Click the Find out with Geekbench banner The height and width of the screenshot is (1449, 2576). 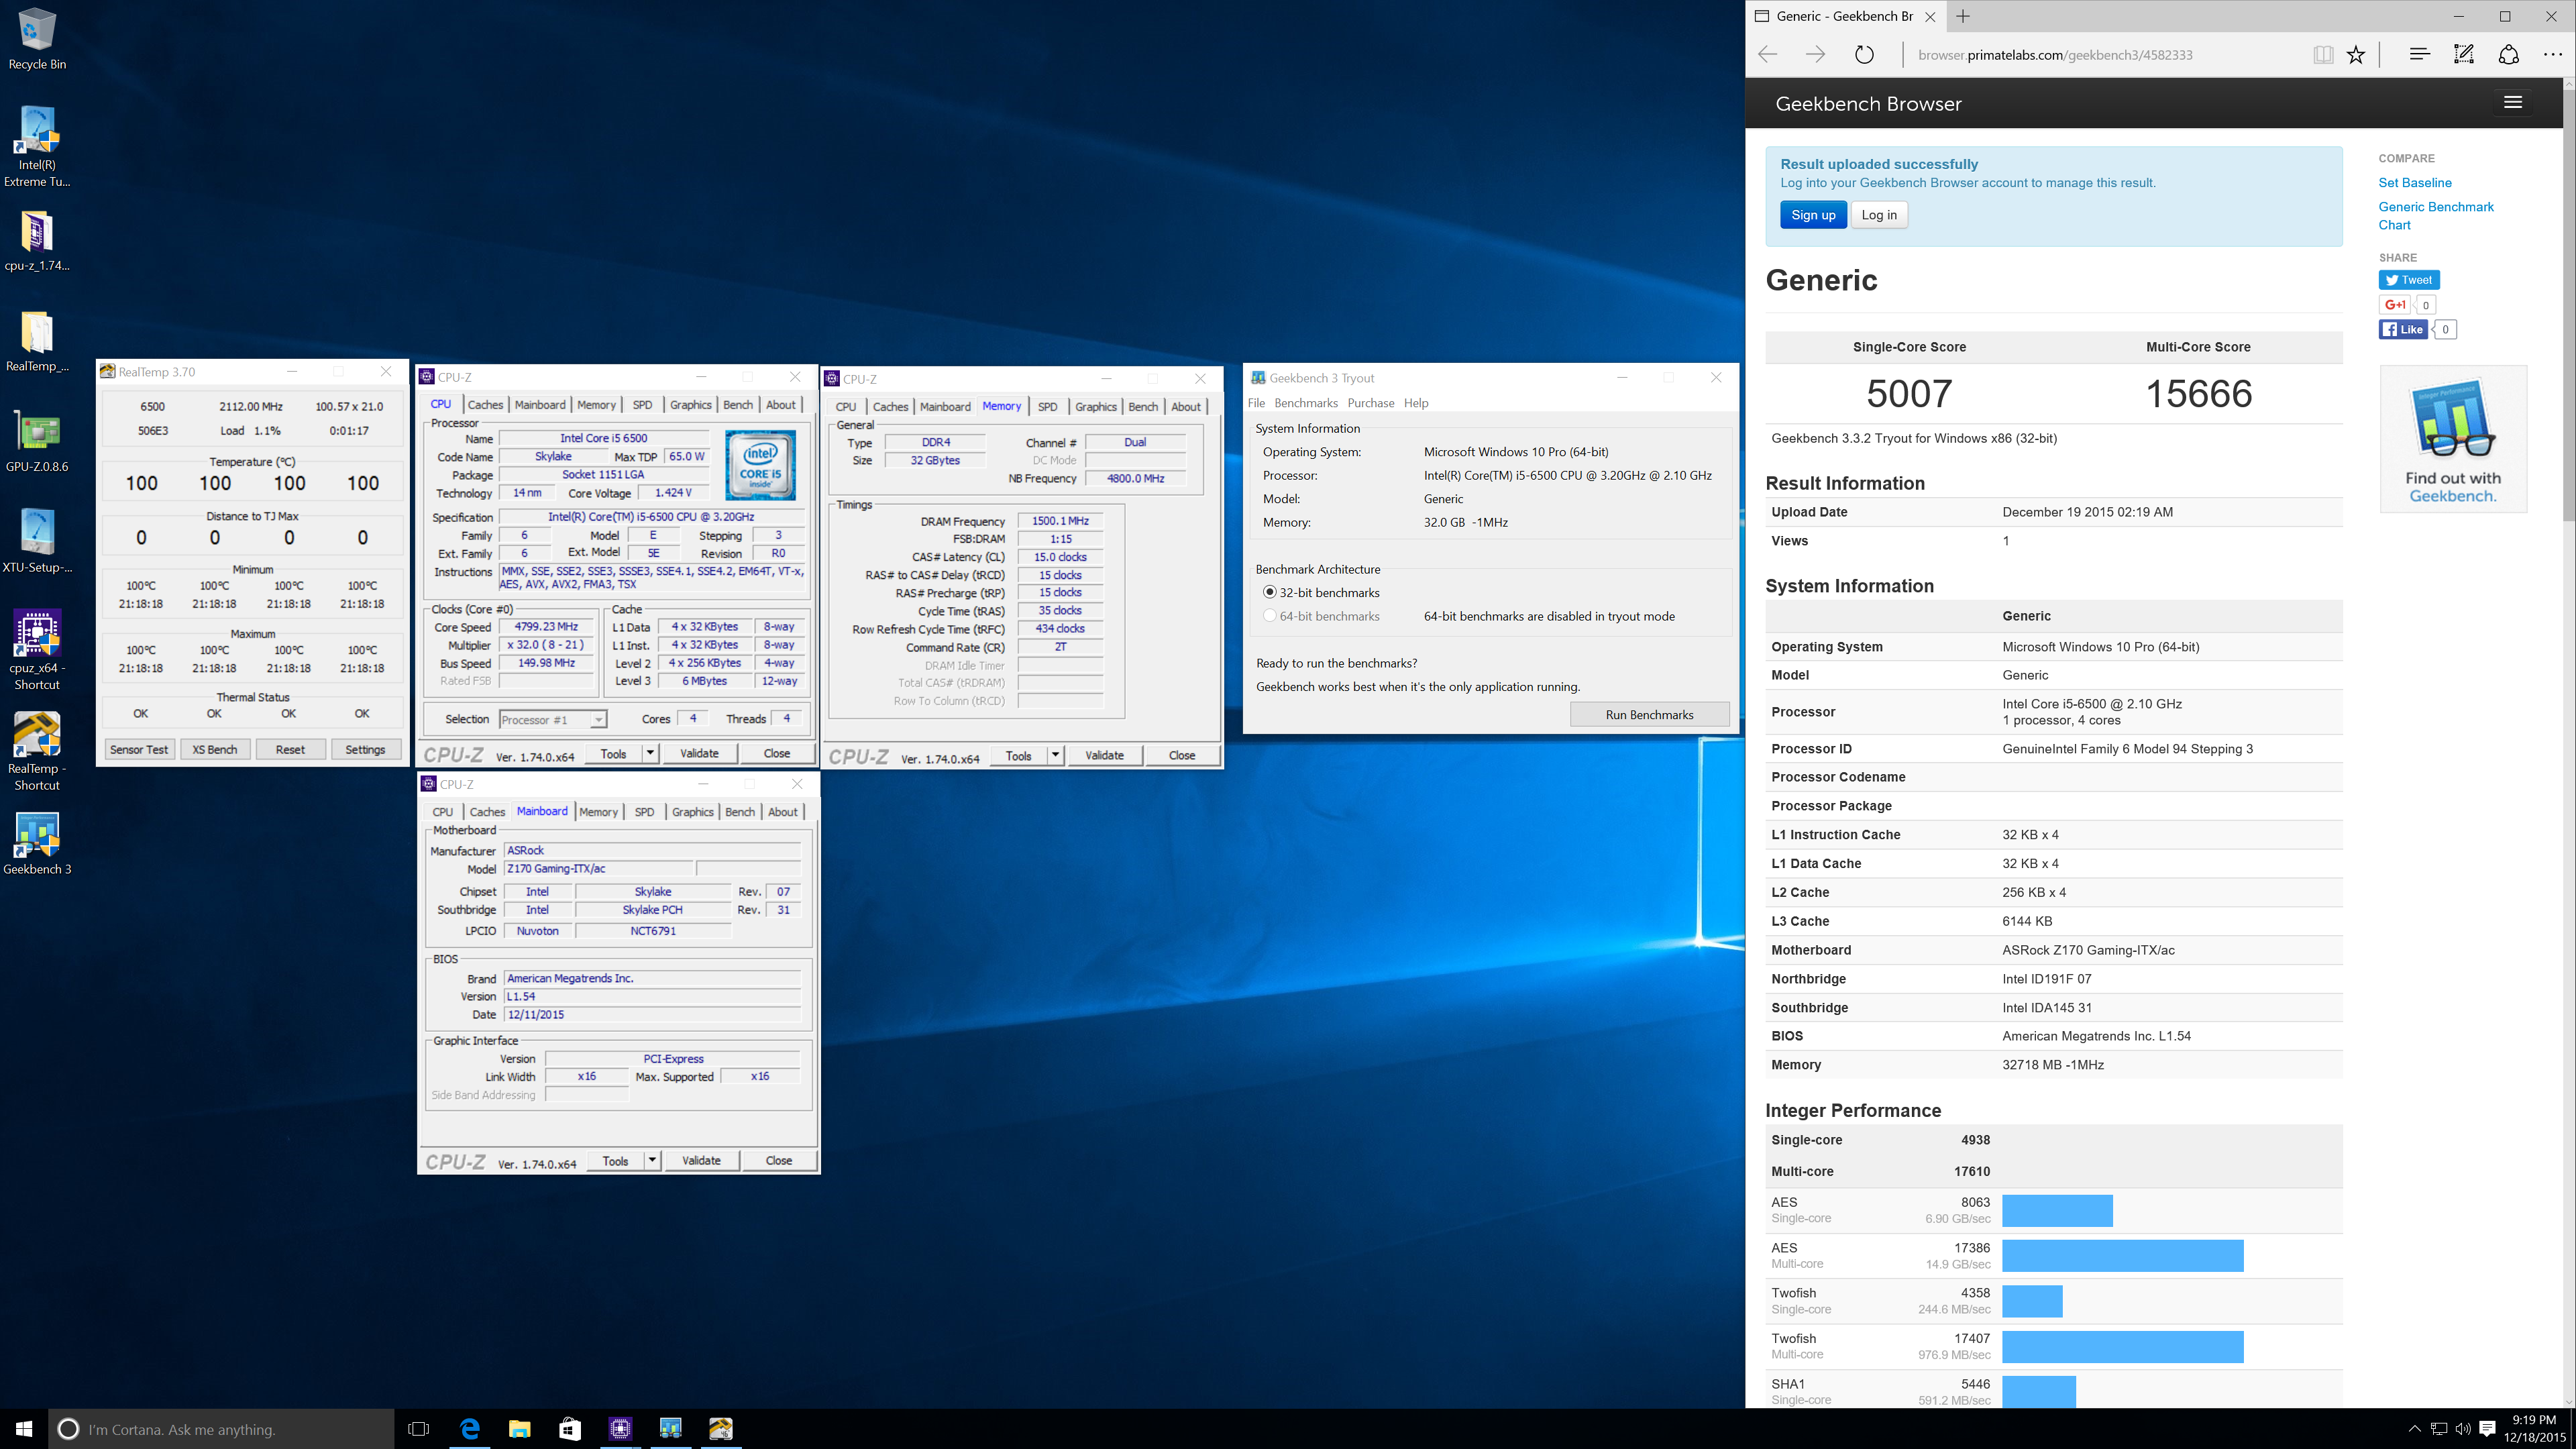pyautogui.click(x=2453, y=439)
